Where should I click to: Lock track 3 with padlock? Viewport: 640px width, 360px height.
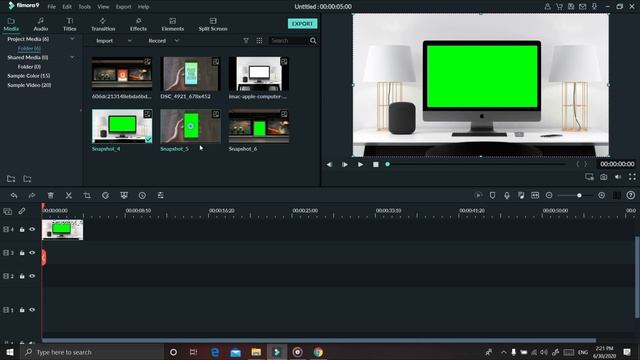click(x=22, y=253)
